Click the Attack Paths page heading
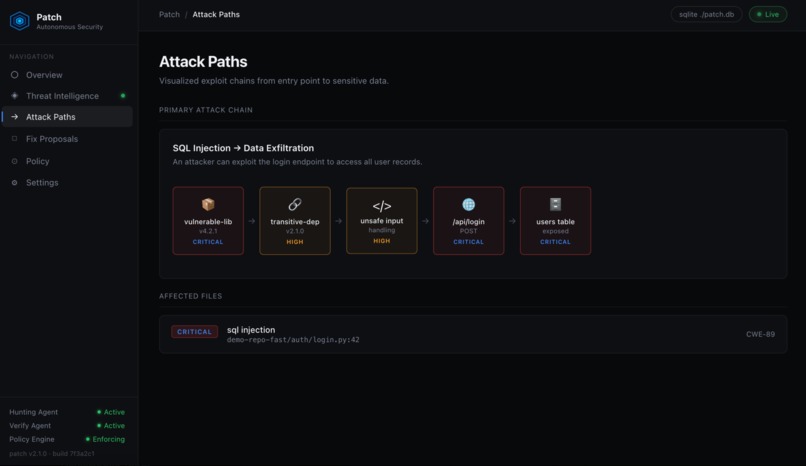The width and height of the screenshot is (806, 466). 203,62
